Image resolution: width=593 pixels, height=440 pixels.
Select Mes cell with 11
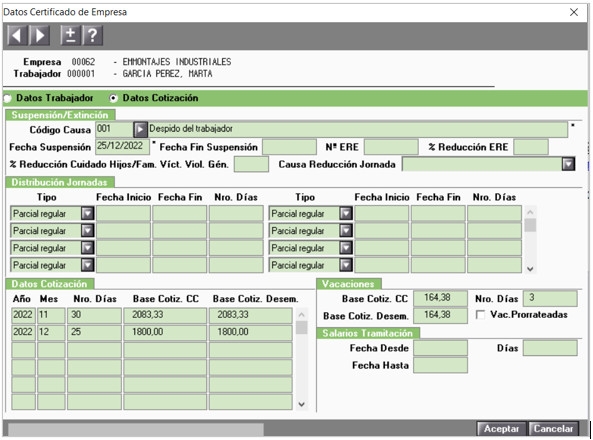pyautogui.click(x=51, y=315)
